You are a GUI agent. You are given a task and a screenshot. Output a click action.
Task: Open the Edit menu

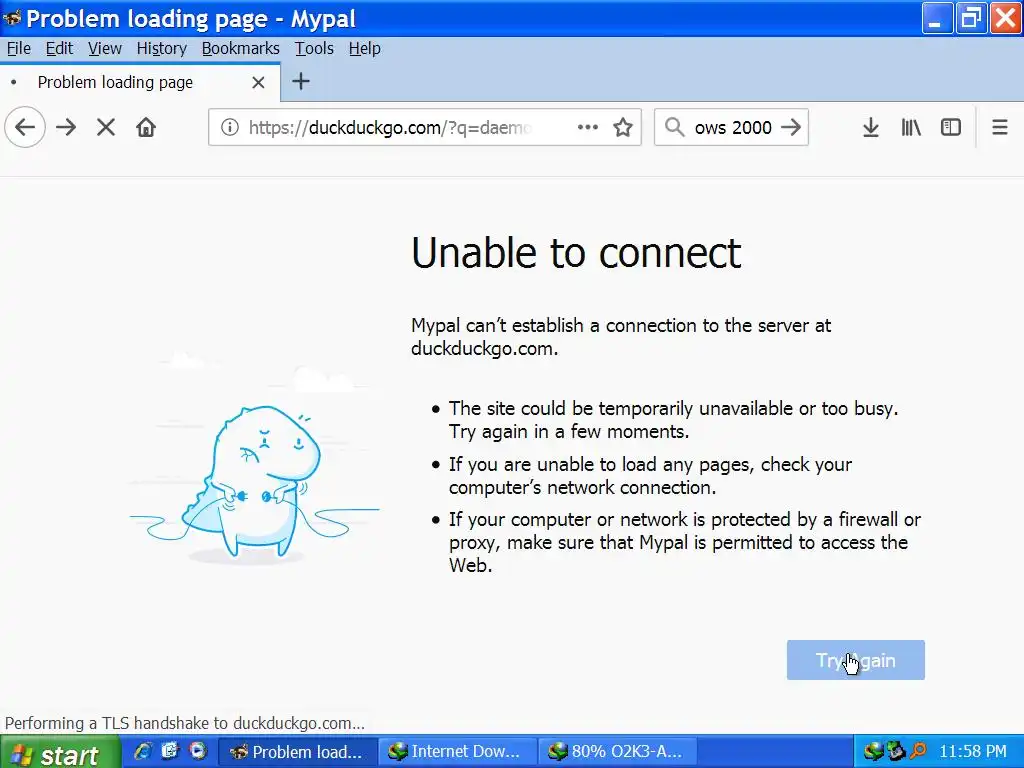59,48
